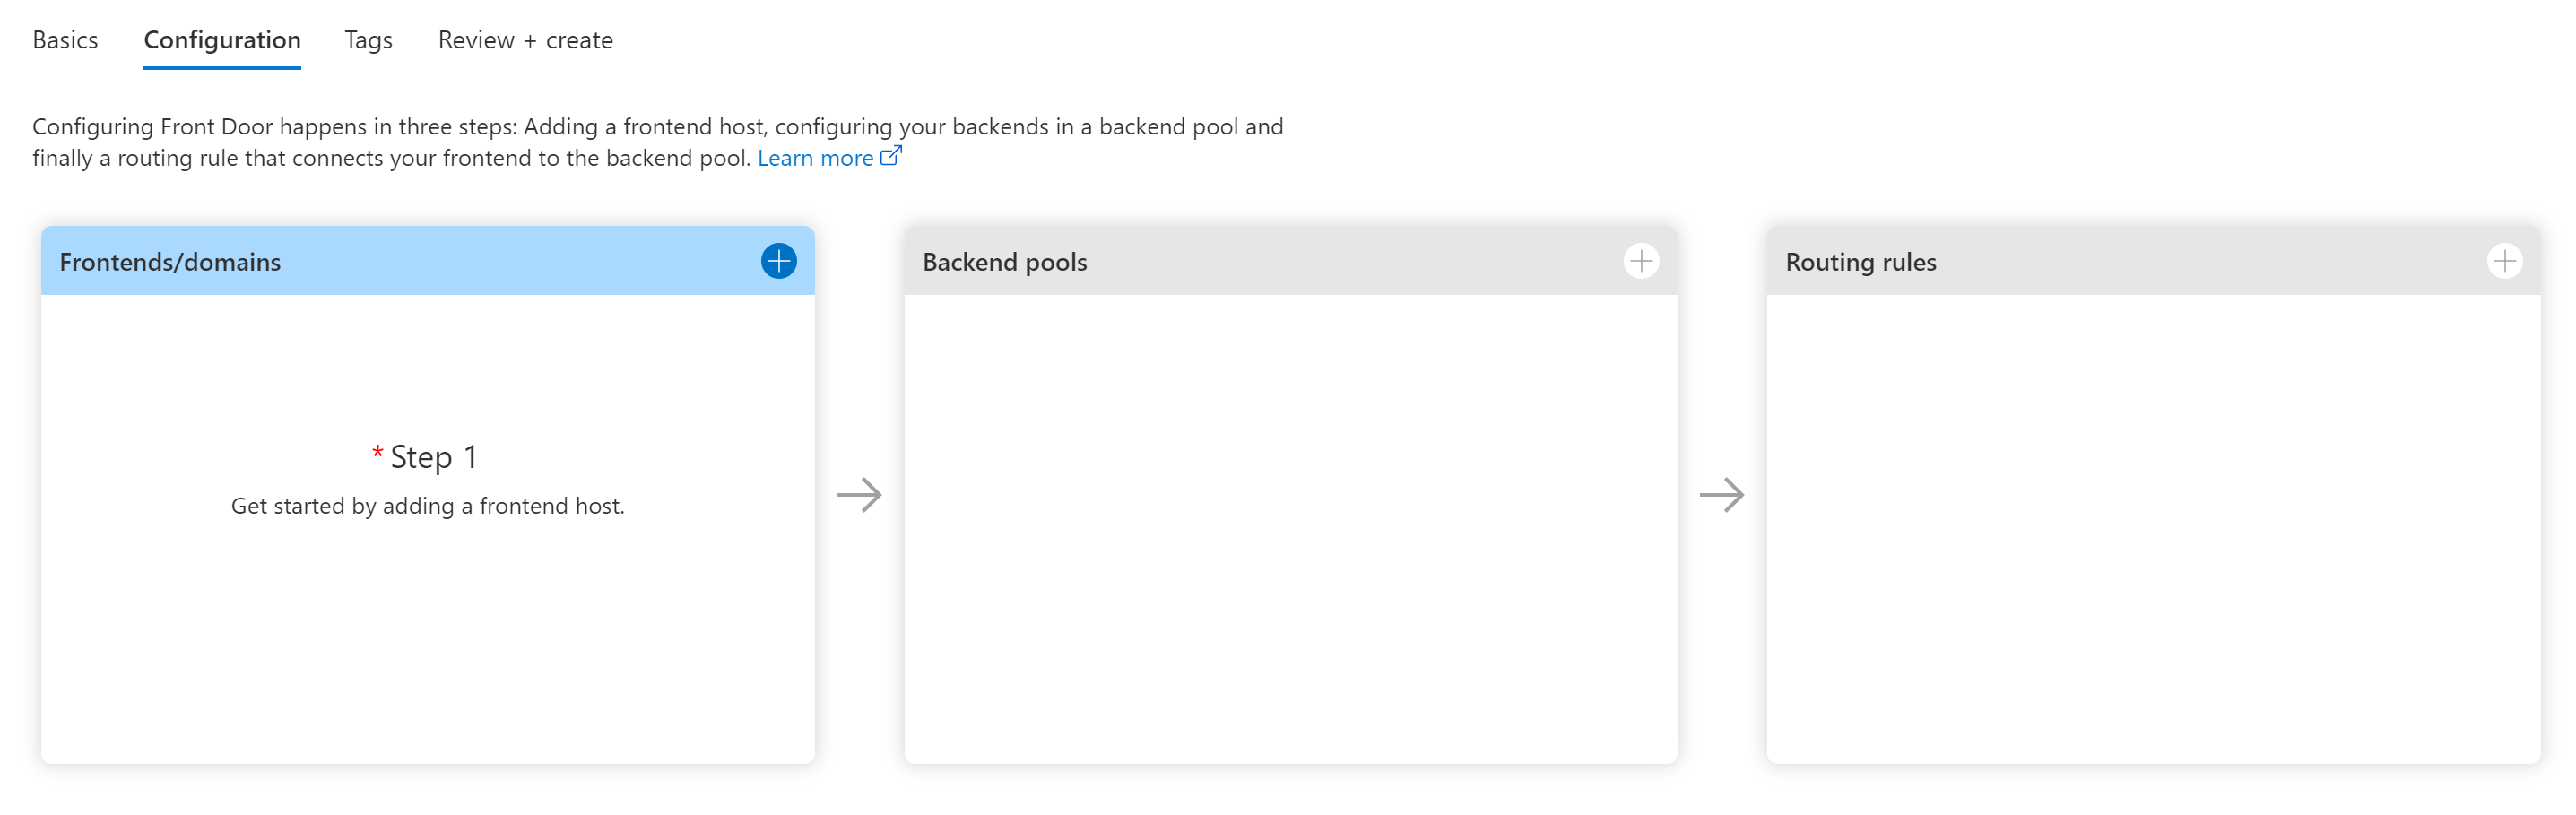This screenshot has width=2576, height=815.
Task: Select the Configuration tab
Action: [222, 40]
